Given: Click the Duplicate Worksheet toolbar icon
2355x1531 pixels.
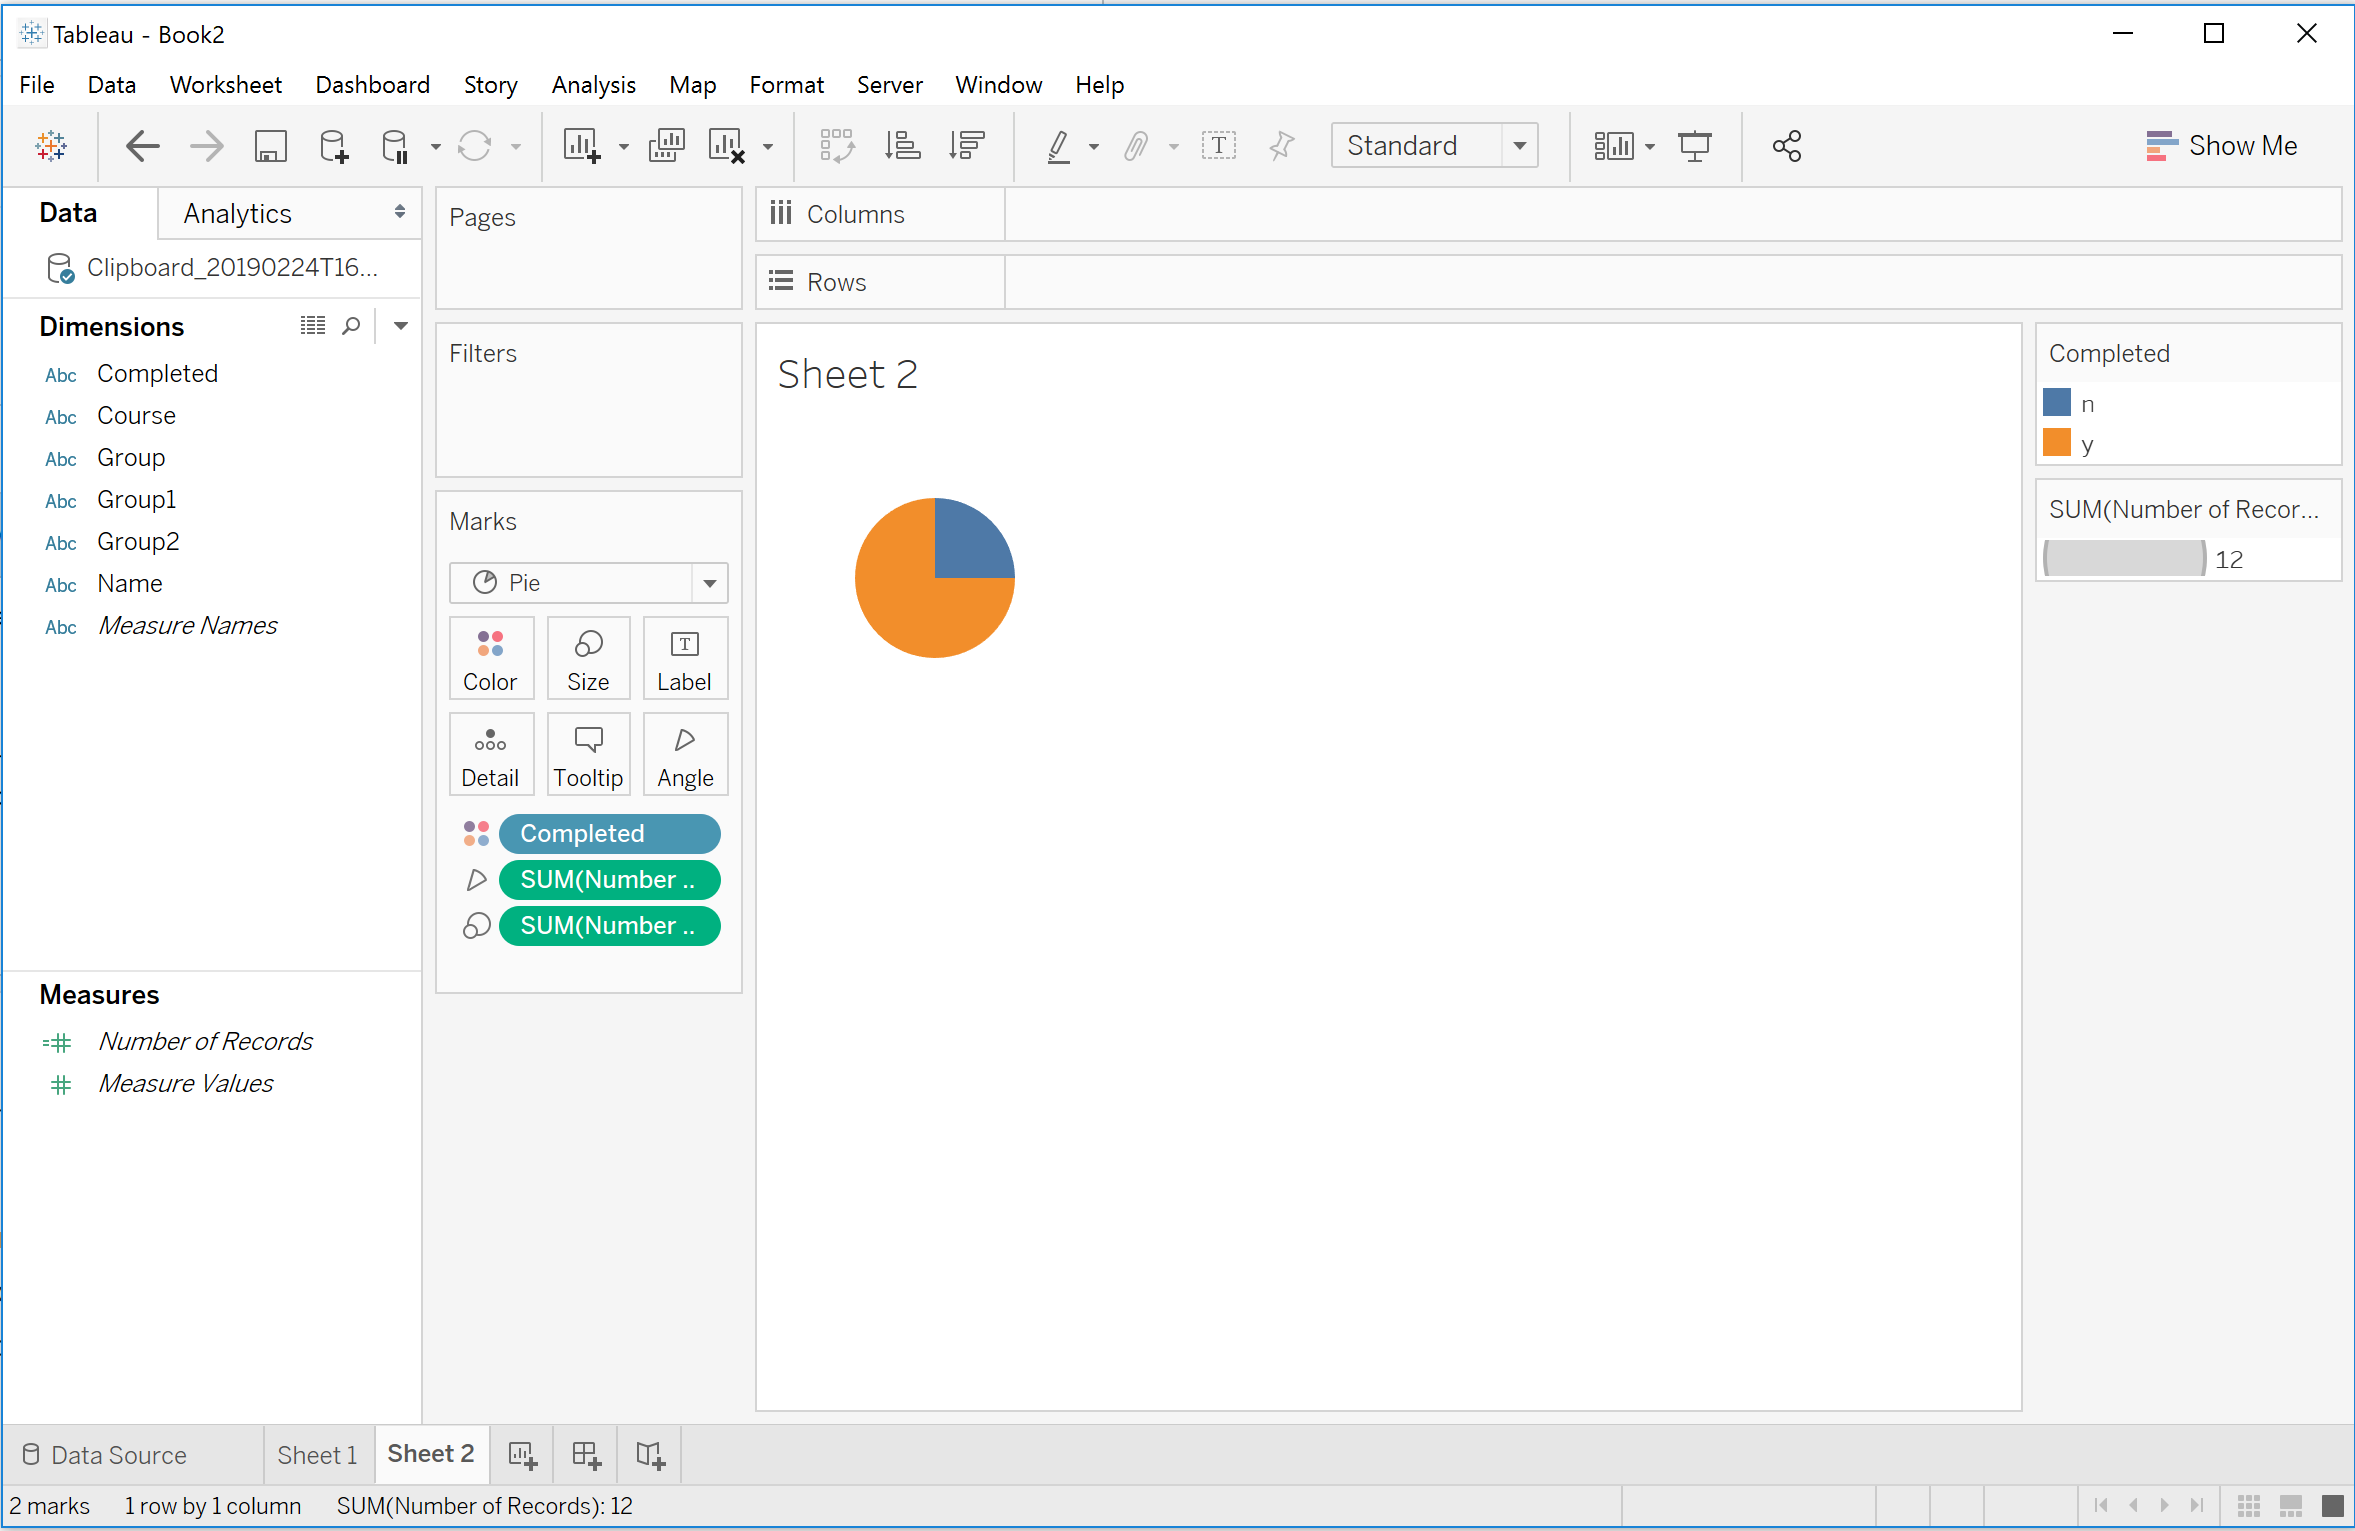Looking at the screenshot, I should pos(666,147).
